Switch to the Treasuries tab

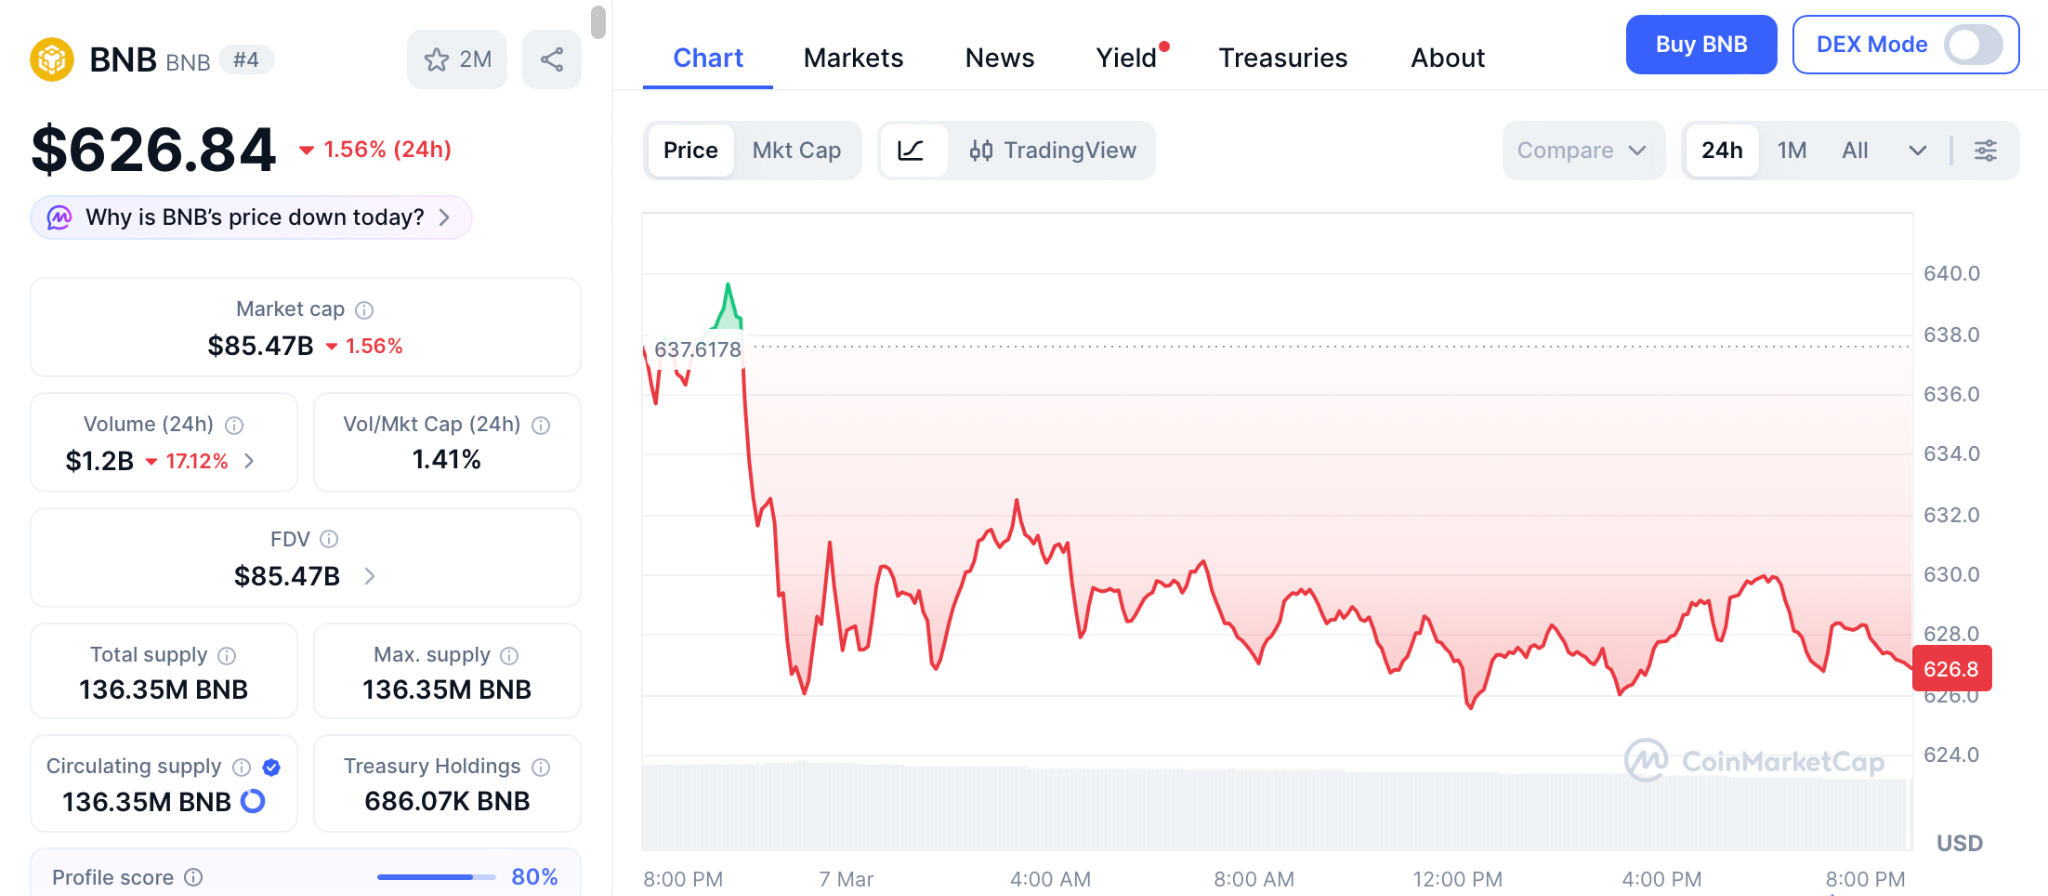click(x=1282, y=58)
